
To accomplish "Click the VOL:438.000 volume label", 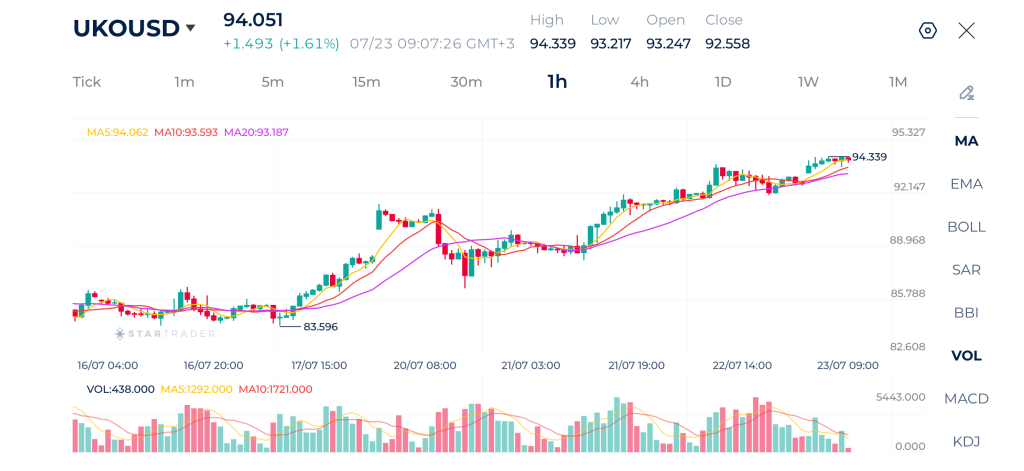I will coord(121,389).
